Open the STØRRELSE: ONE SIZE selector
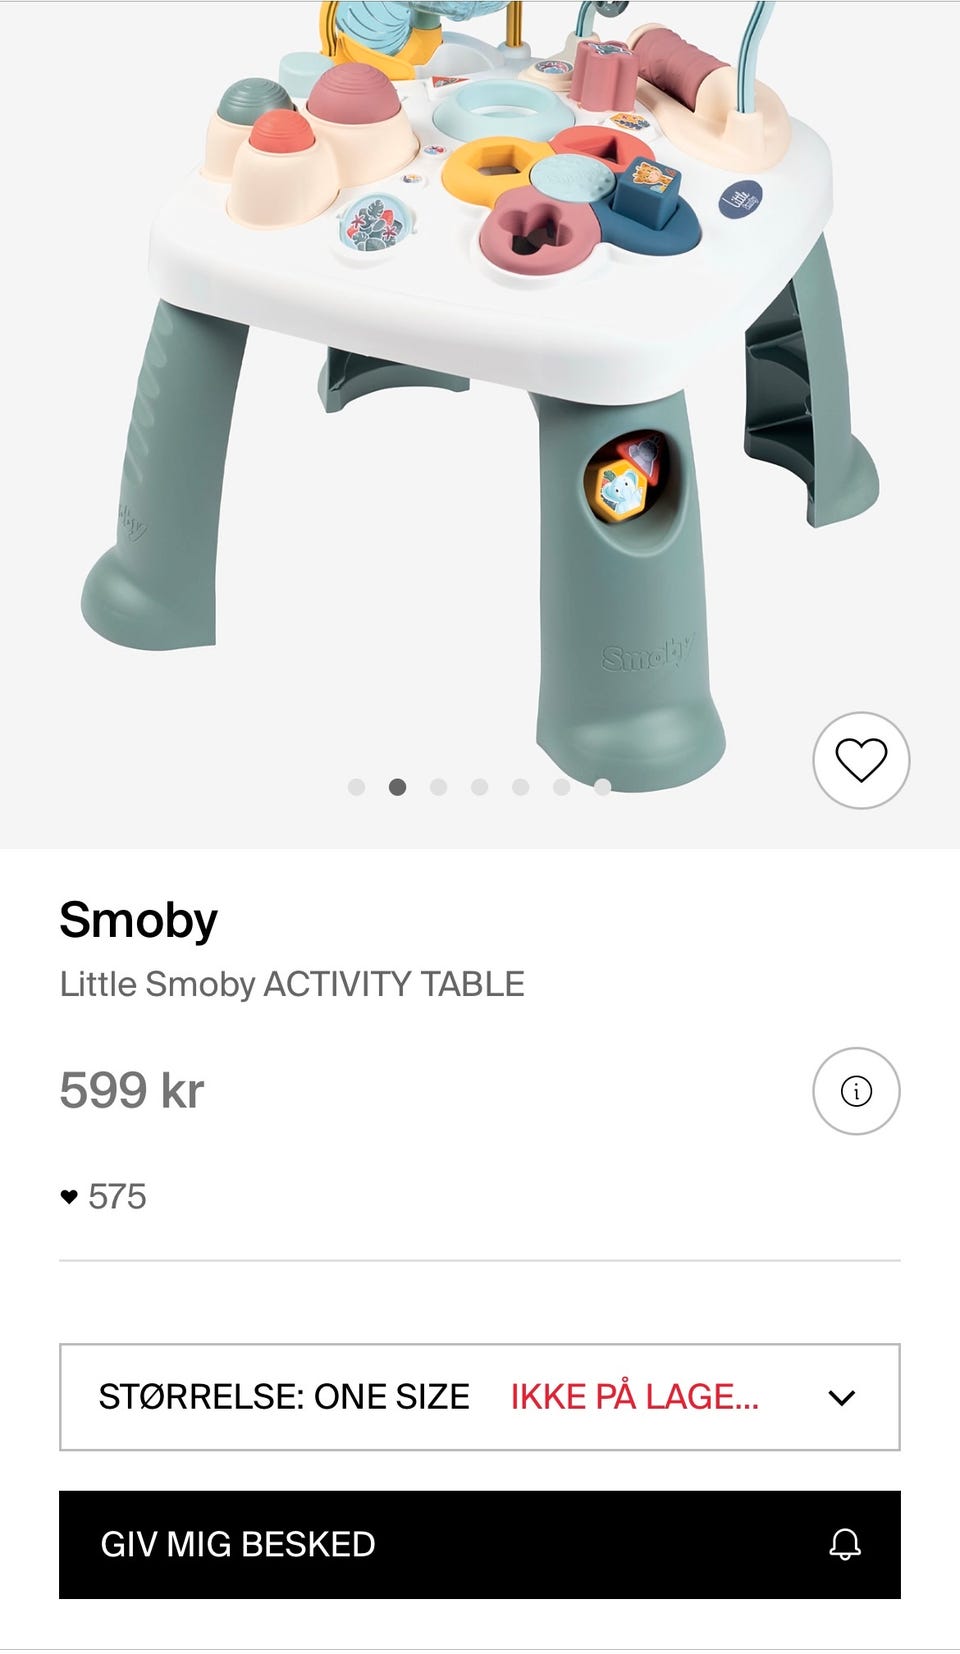This screenshot has height=1654, width=960. (x=480, y=1397)
